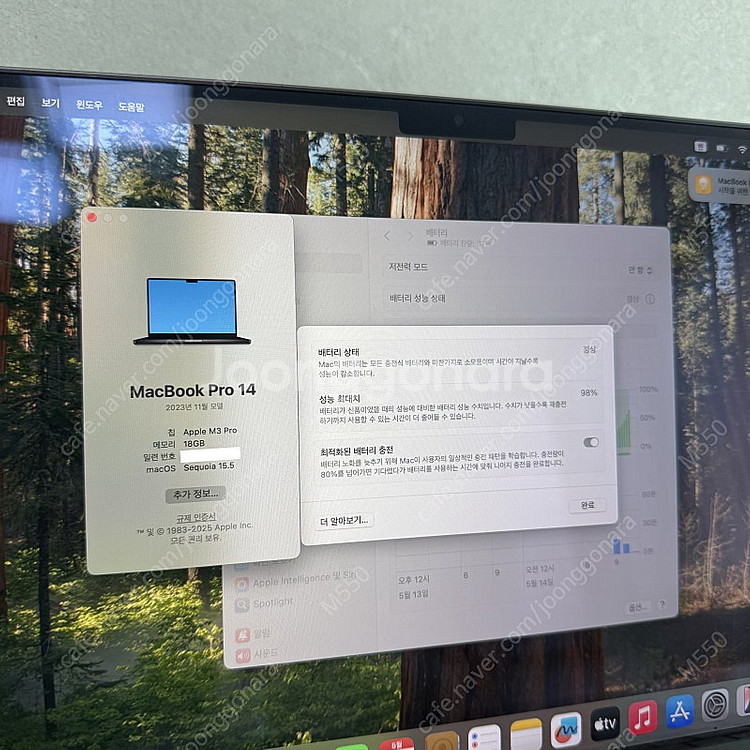750x750 pixels.
Task: Select Apple Intelligence 및 Siri in settings sidebar
Action: pos(295,580)
